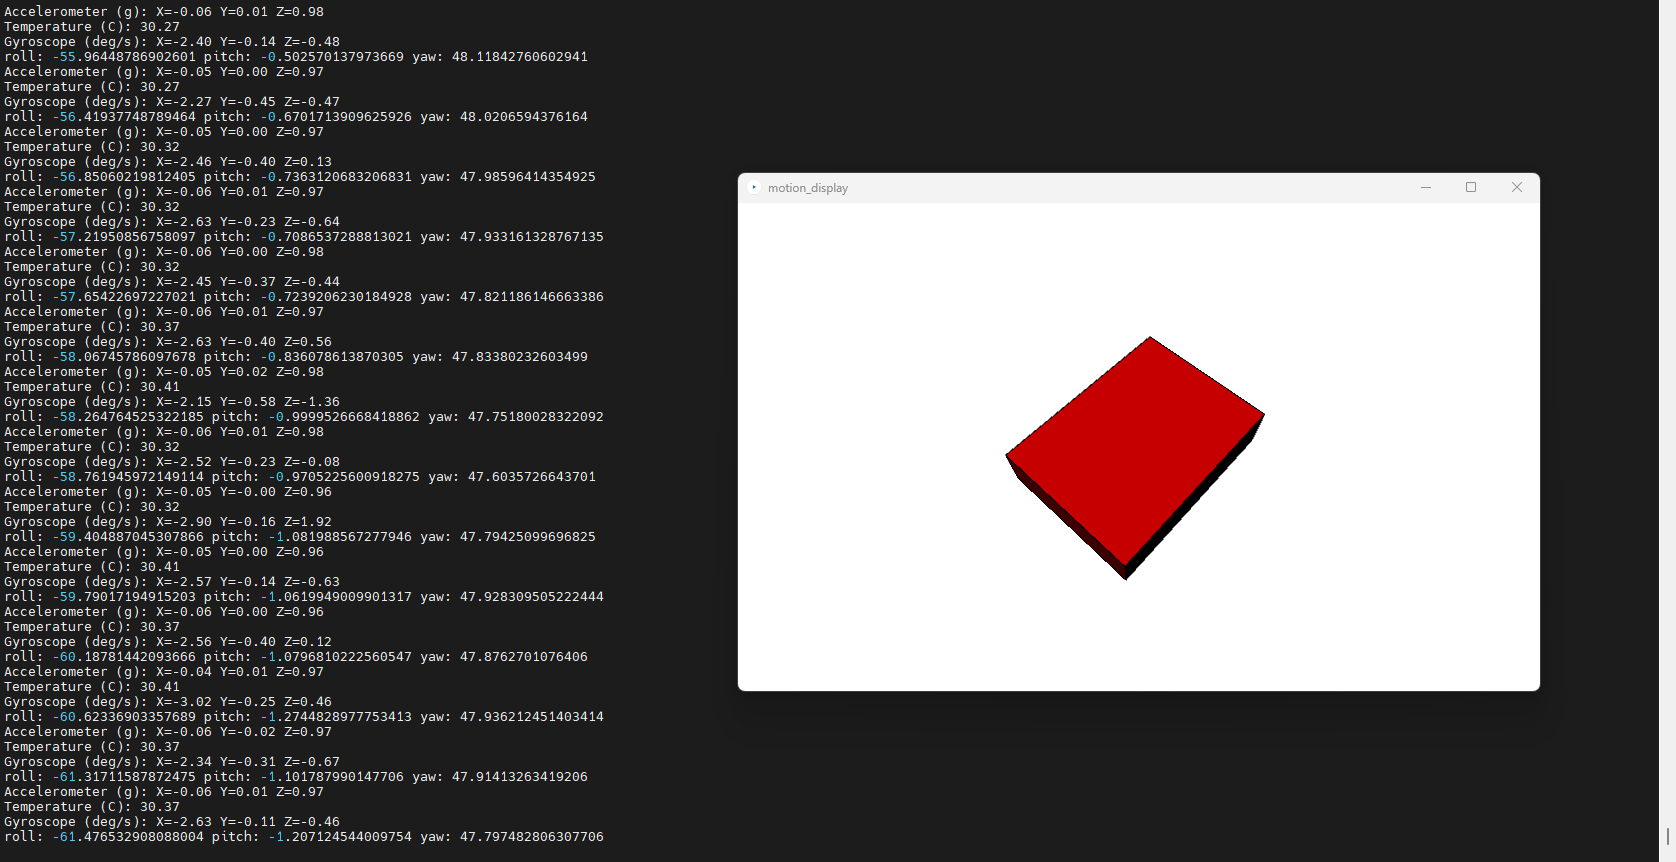The height and width of the screenshot is (862, 1676).
Task: Click the line 'roll: -59.404887045307866'
Action: tap(300, 537)
